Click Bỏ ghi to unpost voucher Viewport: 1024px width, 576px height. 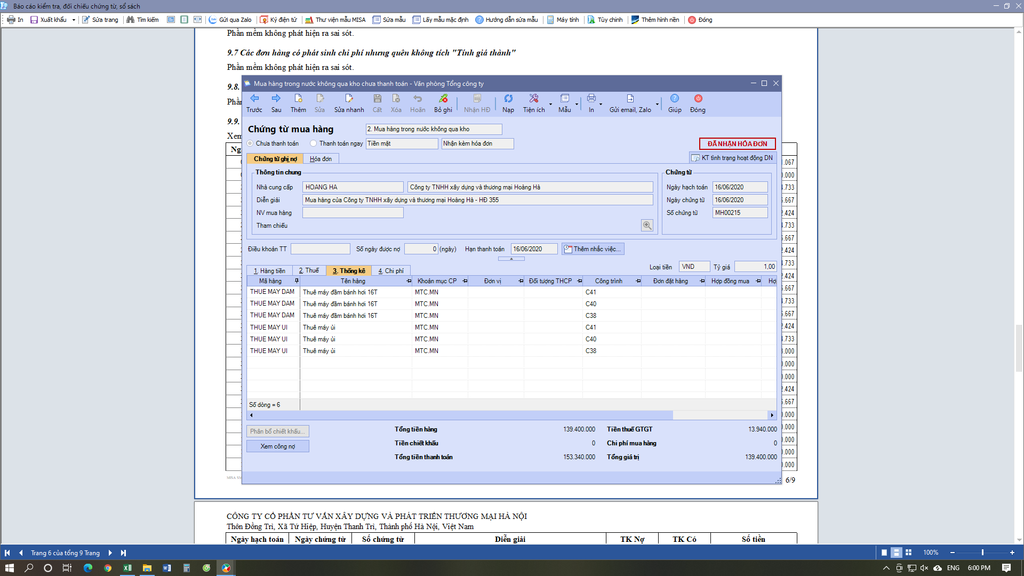[x=443, y=103]
